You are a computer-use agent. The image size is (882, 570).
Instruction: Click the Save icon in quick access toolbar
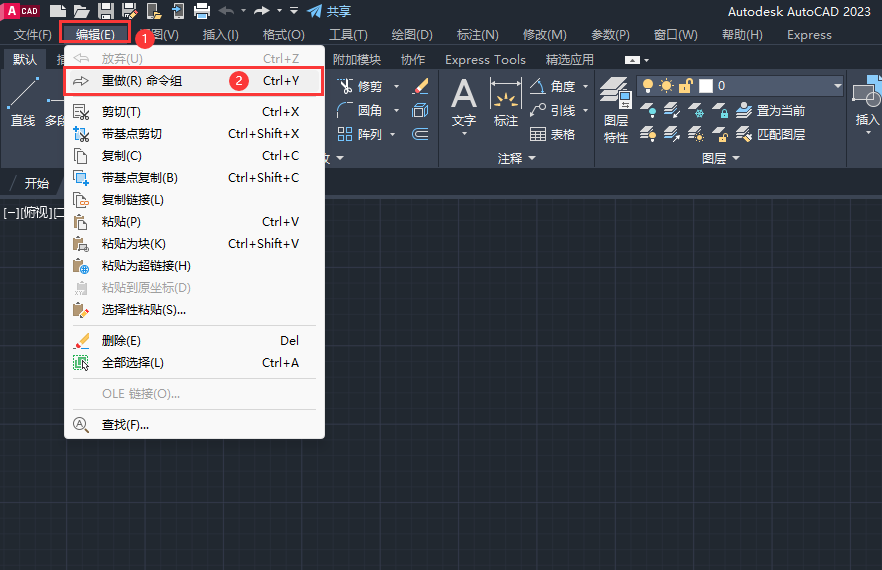(x=106, y=11)
